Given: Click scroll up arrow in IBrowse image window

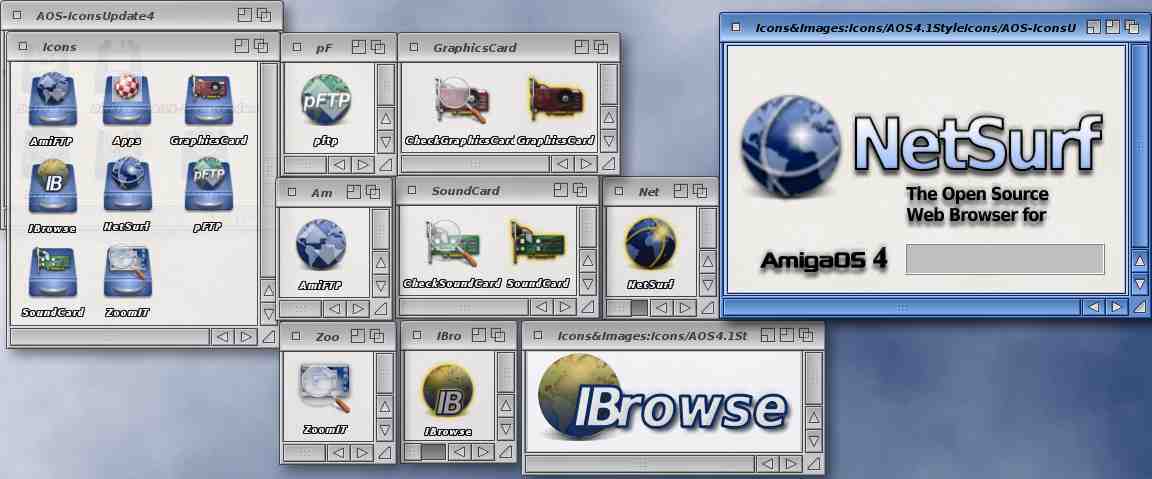Looking at the screenshot, I should 813,417.
